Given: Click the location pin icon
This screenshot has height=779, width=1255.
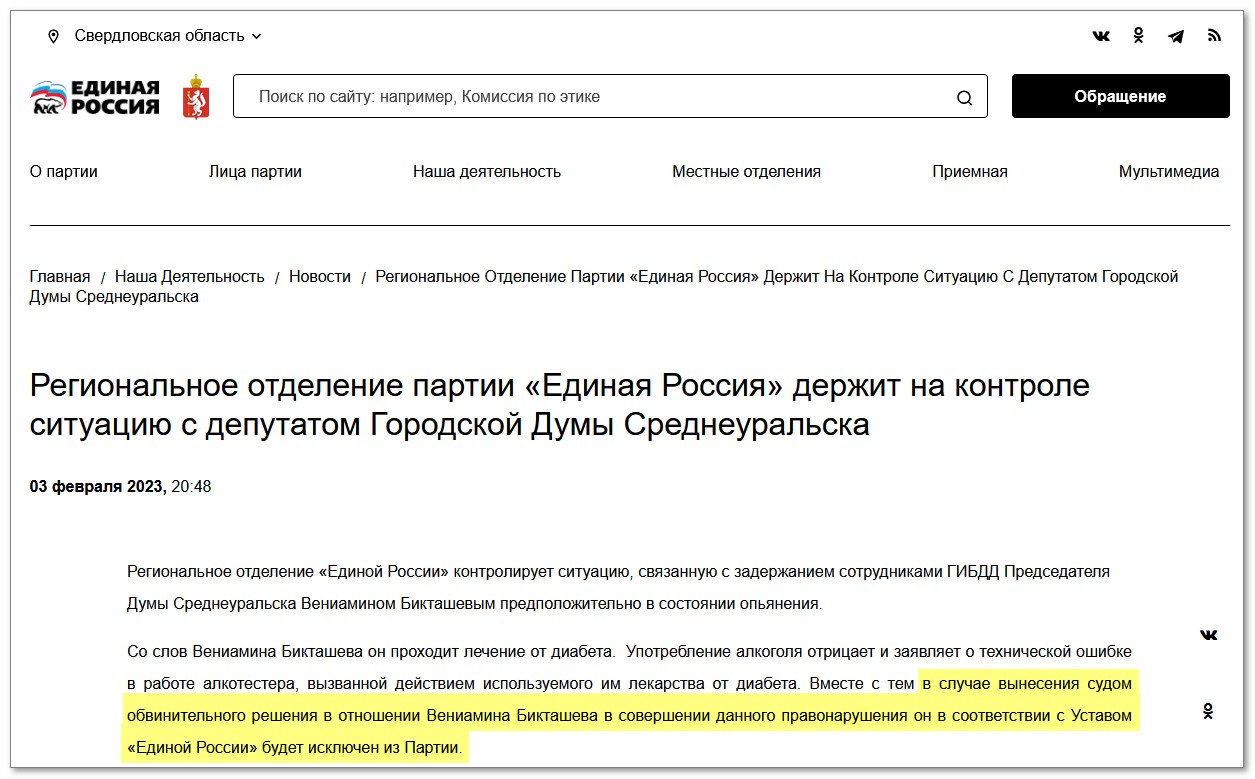Looking at the screenshot, I should [x=53, y=36].
